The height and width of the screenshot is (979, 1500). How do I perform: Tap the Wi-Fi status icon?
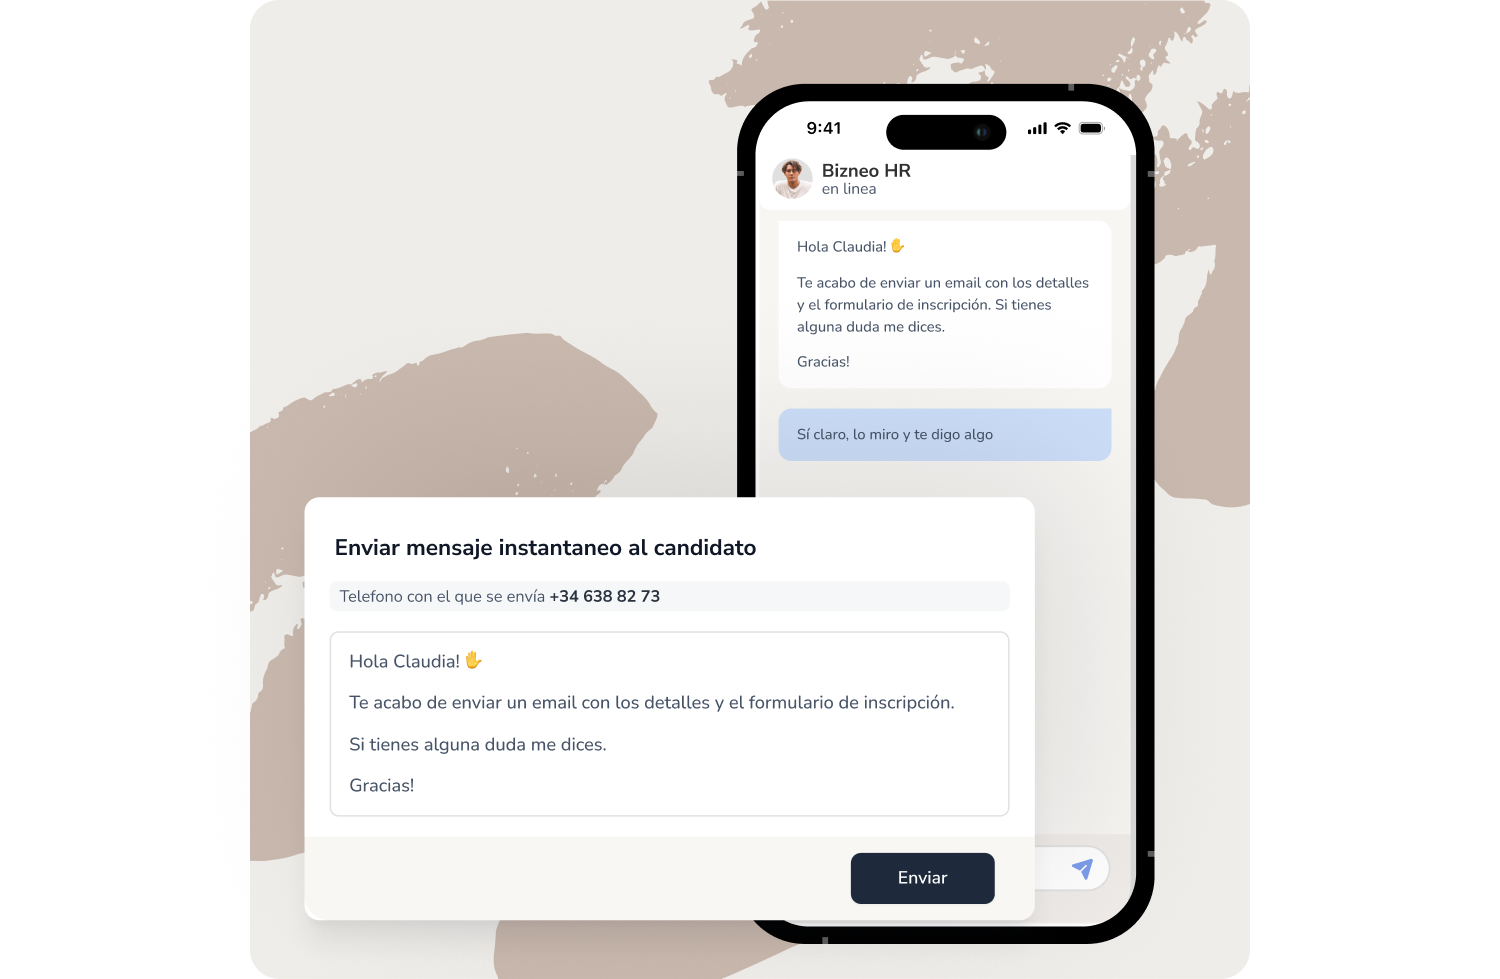(x=1062, y=128)
